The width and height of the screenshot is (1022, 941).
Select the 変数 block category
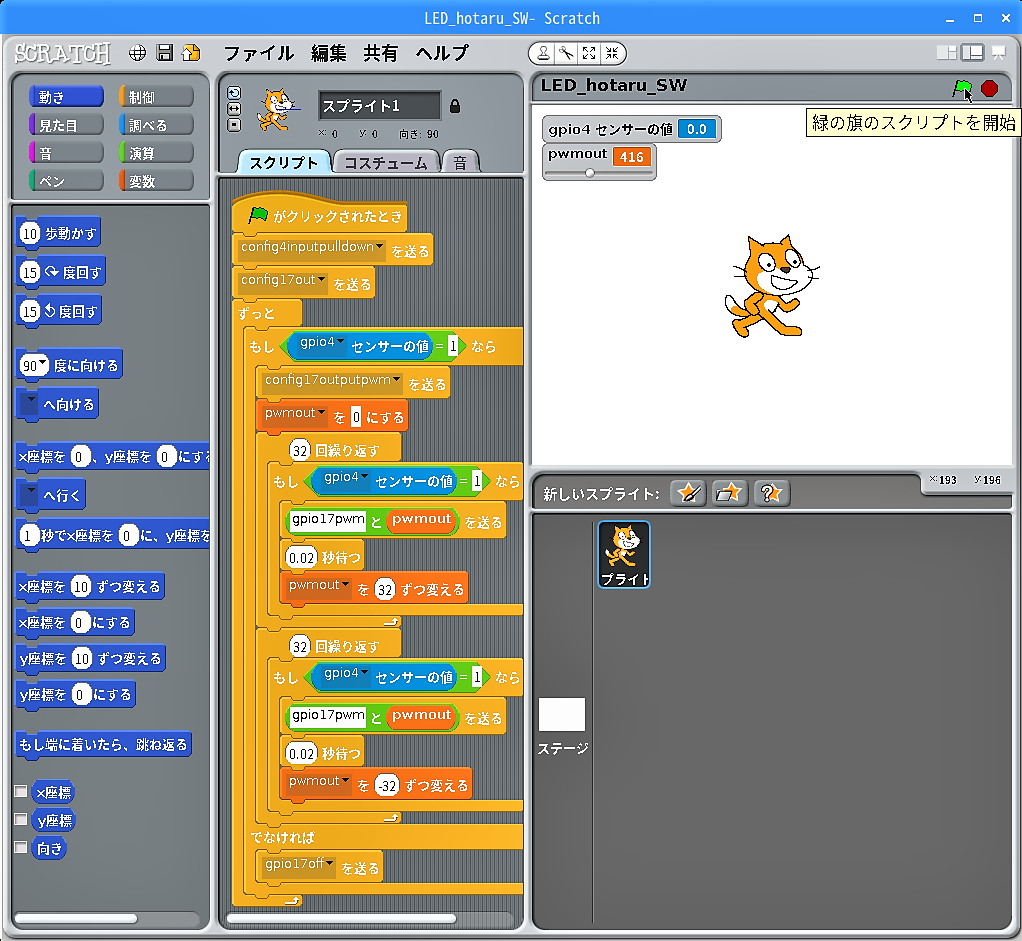pyautogui.click(x=156, y=181)
